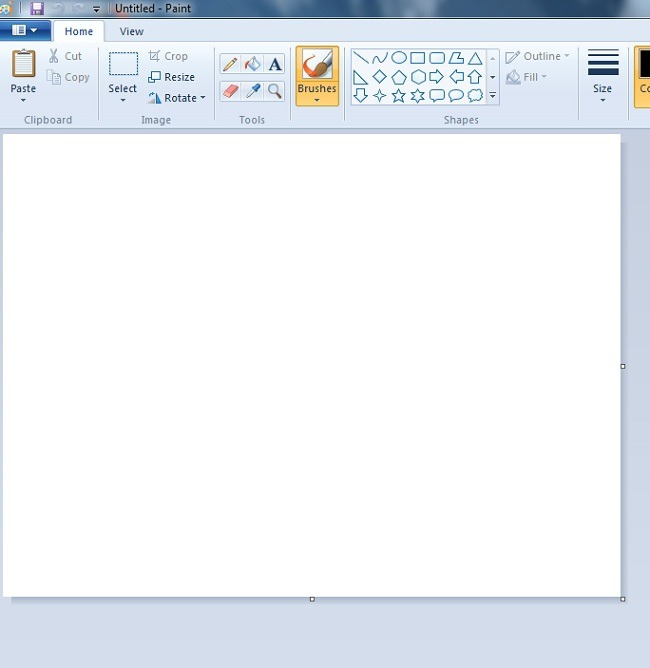650x668 pixels.
Task: Click the Undo arrow in title bar
Action: tap(58, 9)
